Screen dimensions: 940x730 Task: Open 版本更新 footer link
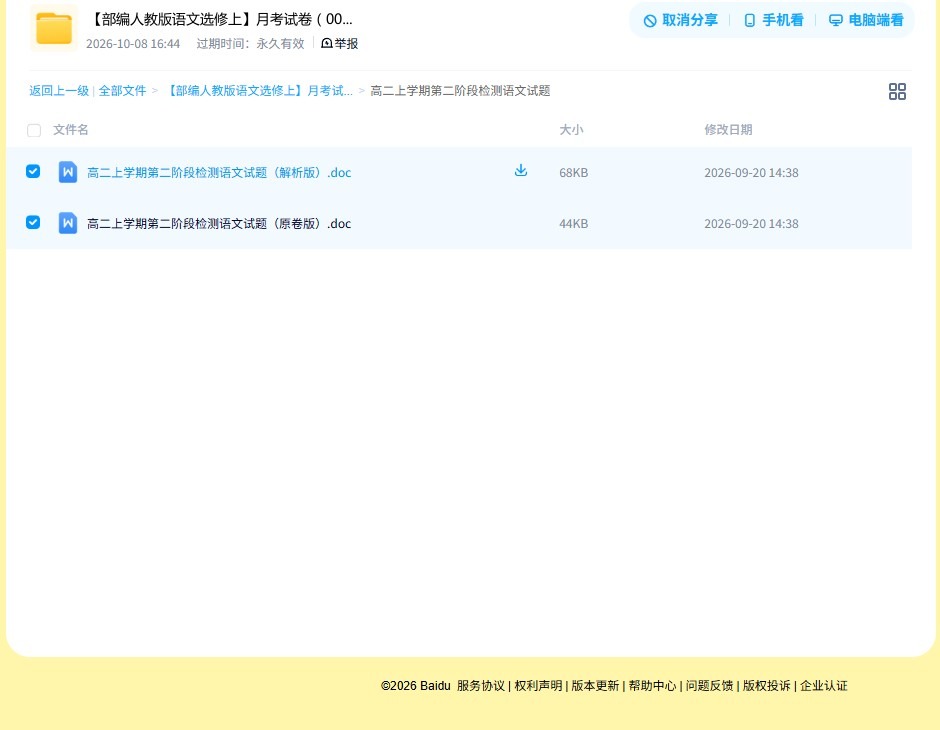[595, 686]
